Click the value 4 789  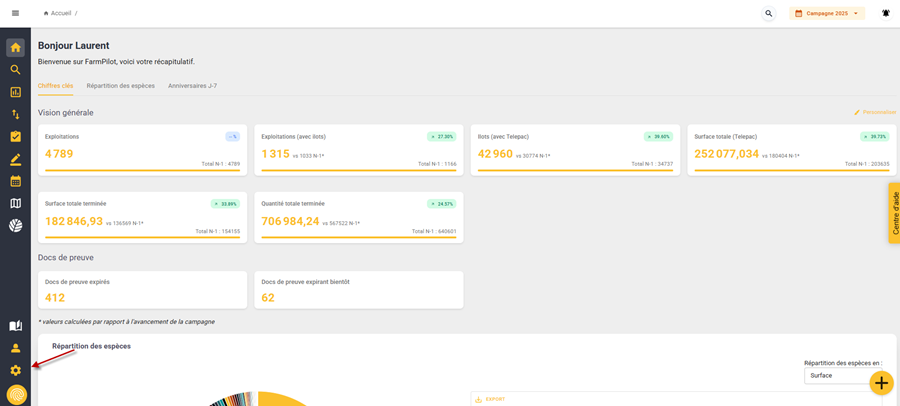click(59, 154)
